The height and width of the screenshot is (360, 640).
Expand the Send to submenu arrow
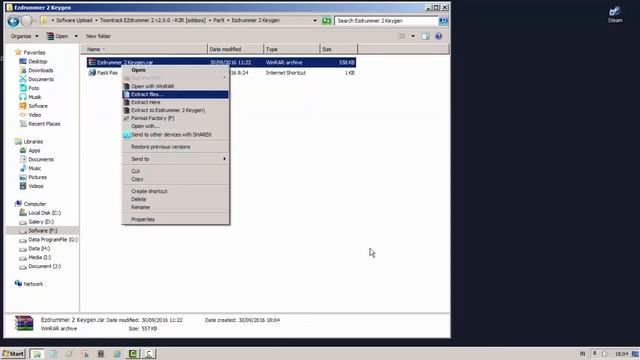click(x=224, y=159)
